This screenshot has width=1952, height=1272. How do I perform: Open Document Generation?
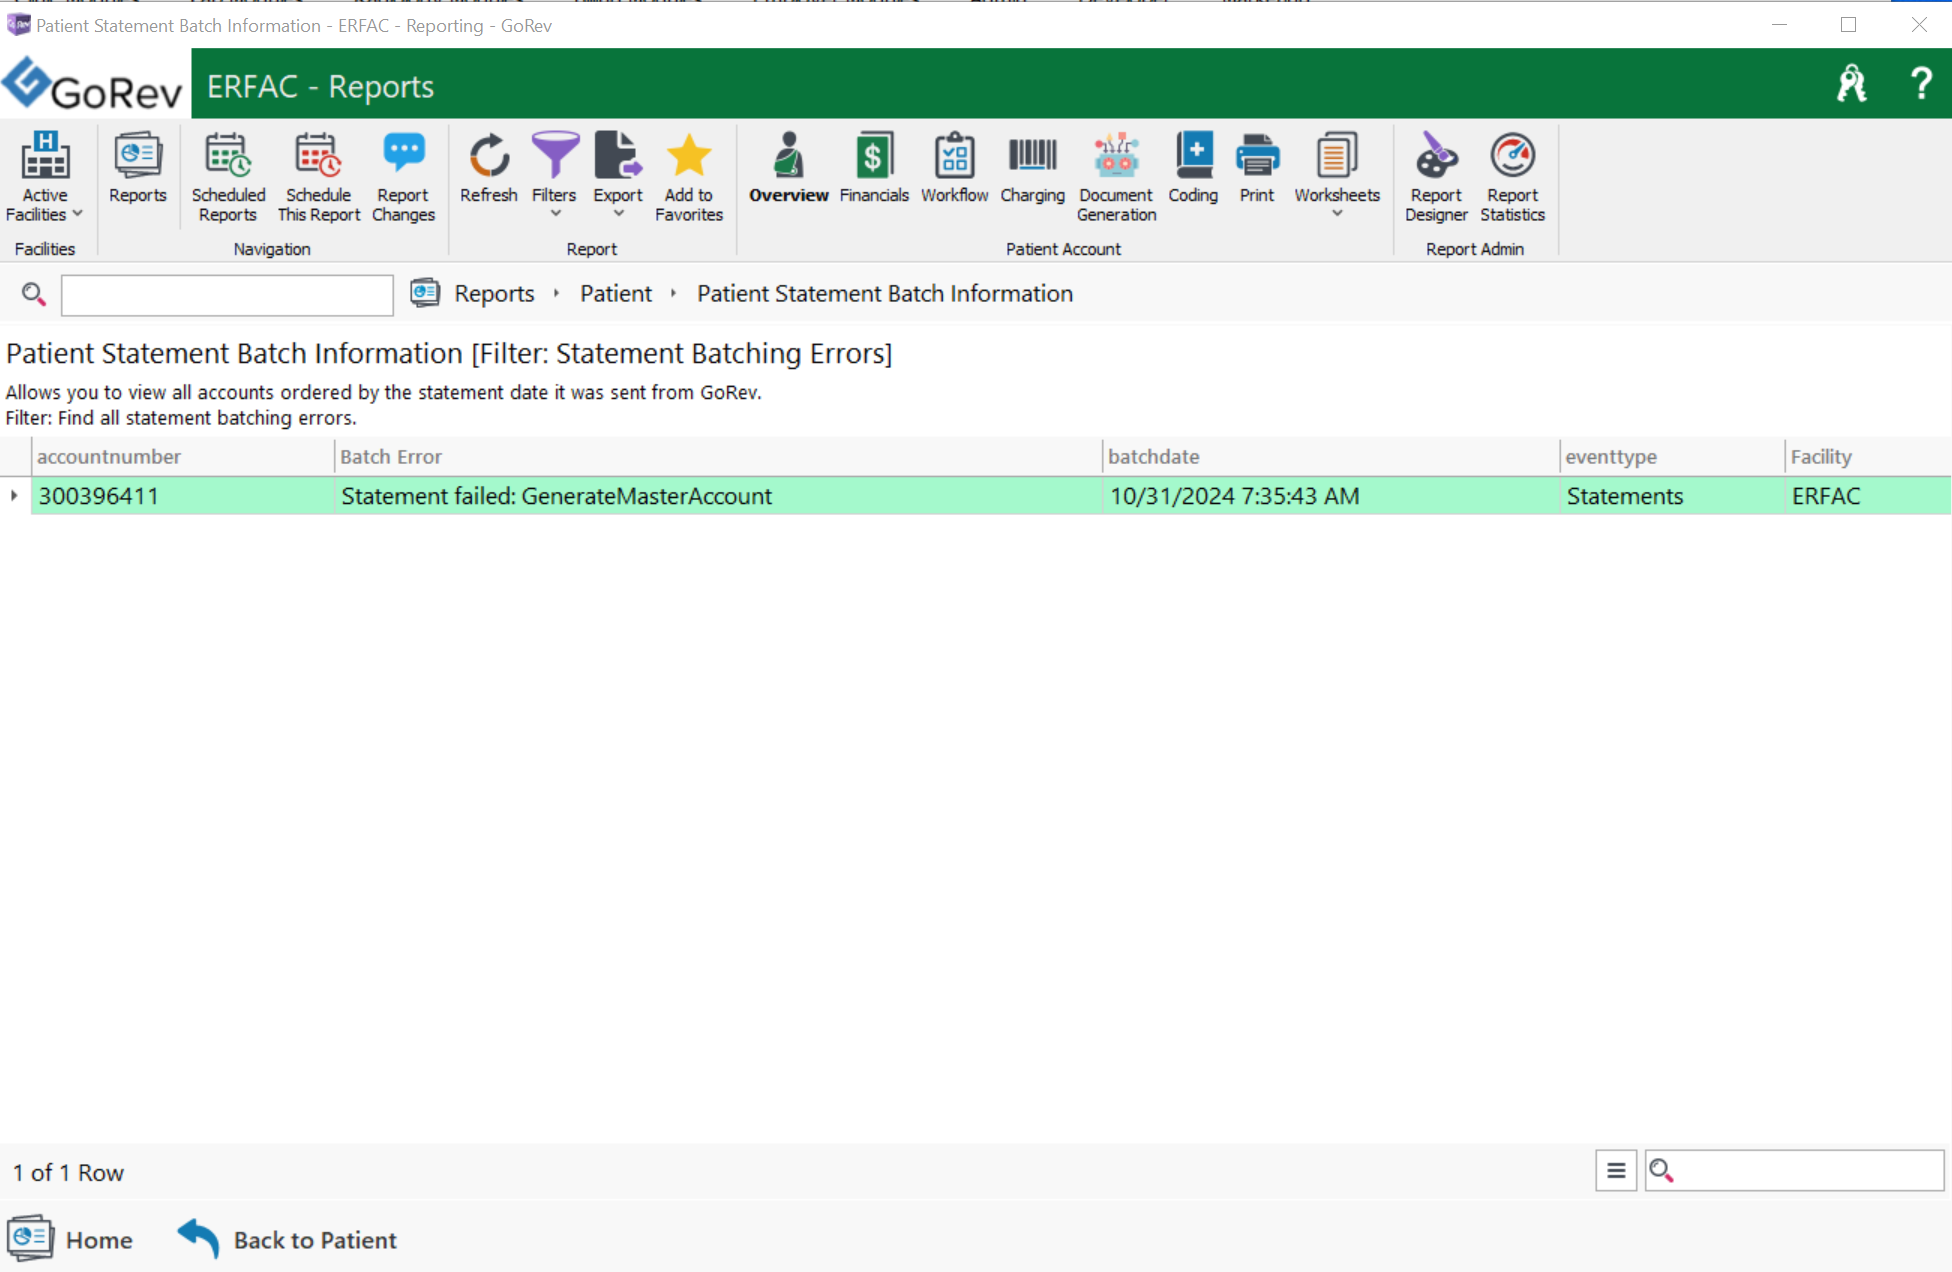click(x=1116, y=177)
